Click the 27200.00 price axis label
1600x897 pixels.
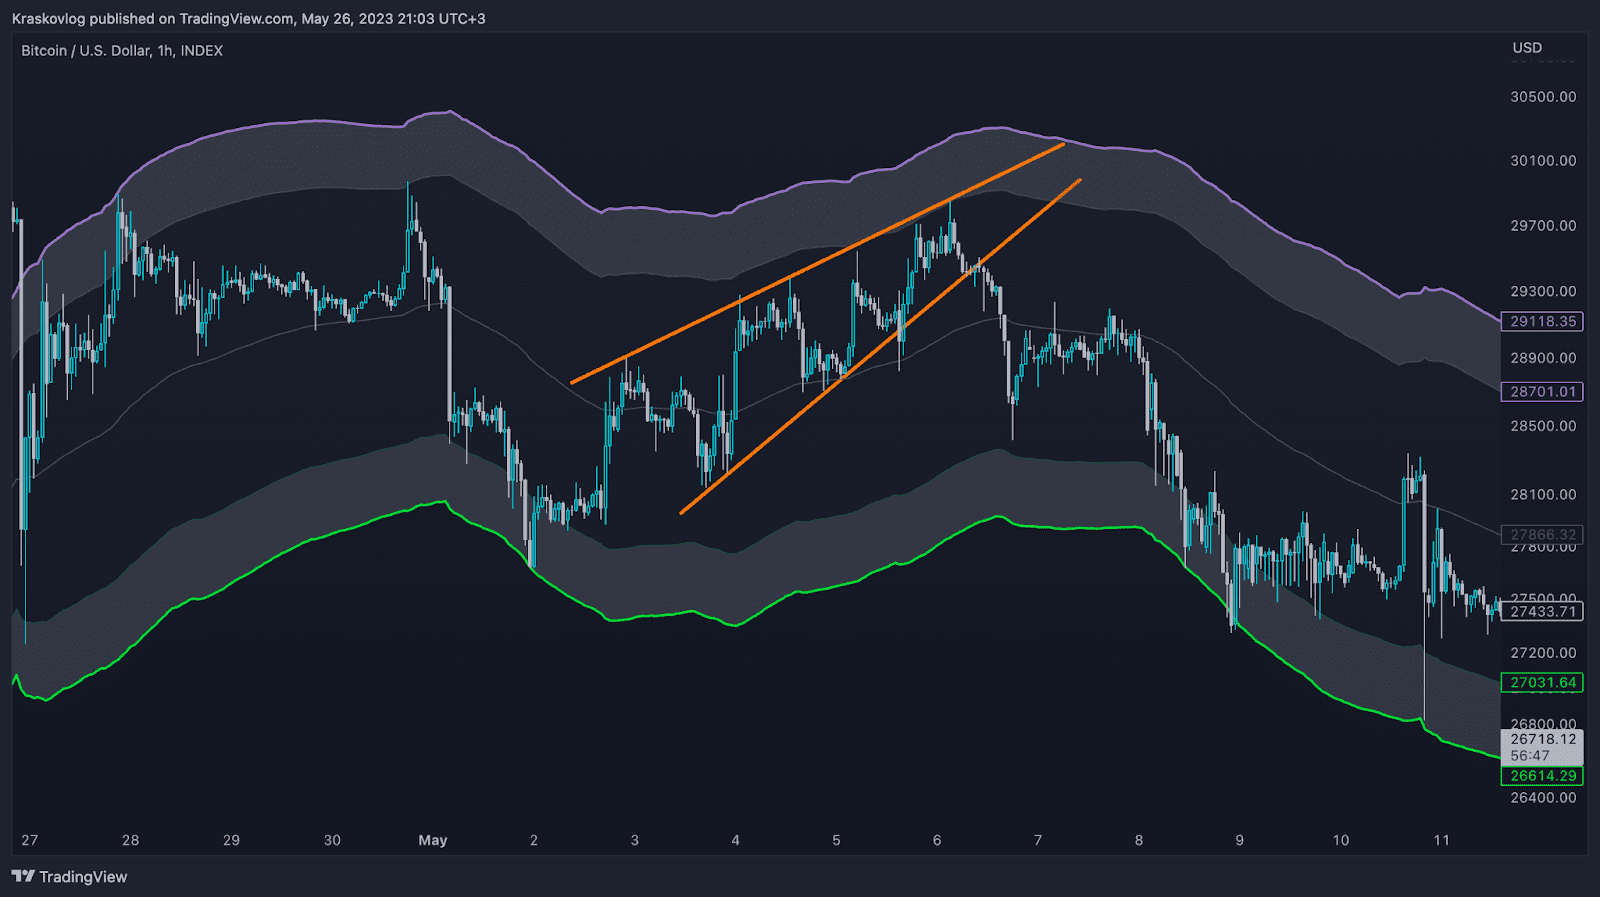(x=1543, y=652)
